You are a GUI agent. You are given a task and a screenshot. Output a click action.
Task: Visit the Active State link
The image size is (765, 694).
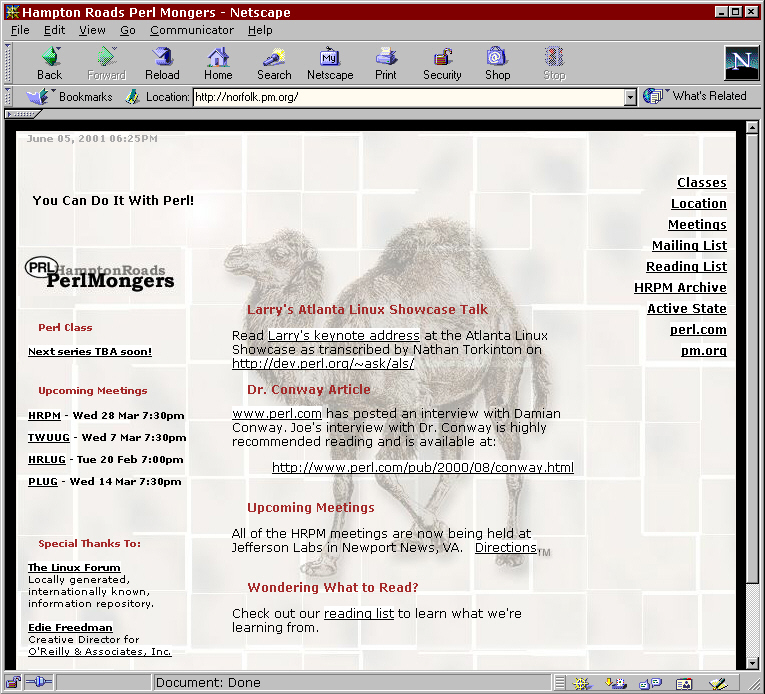pyautogui.click(x=687, y=308)
